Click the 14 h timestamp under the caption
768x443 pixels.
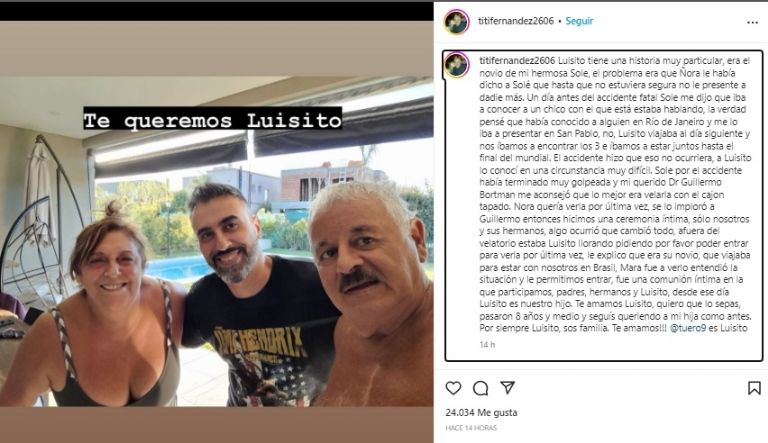487,345
